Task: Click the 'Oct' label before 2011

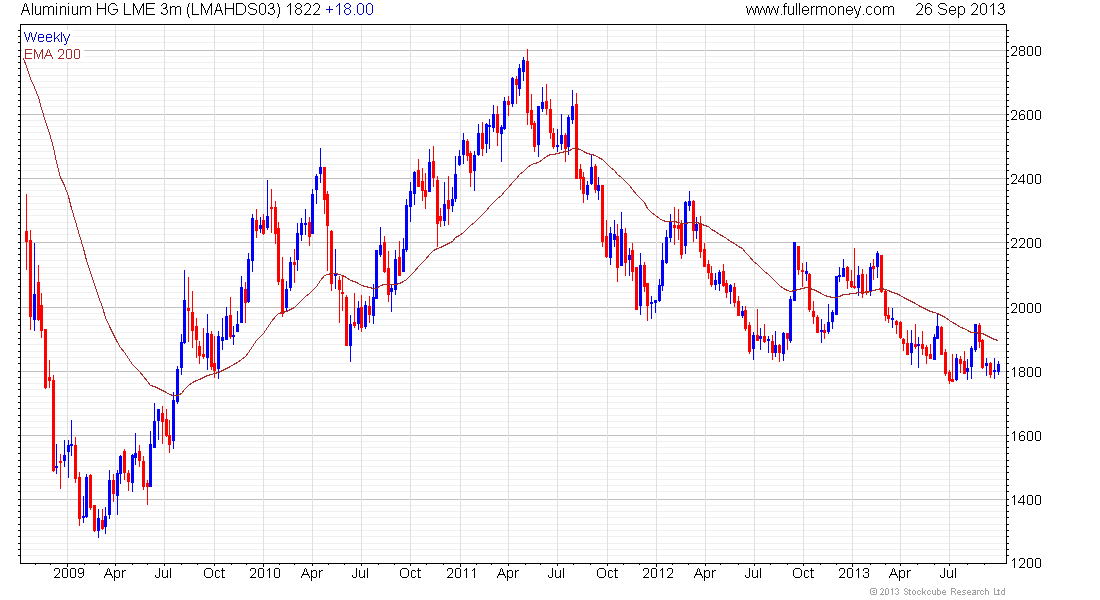Action: (x=410, y=573)
